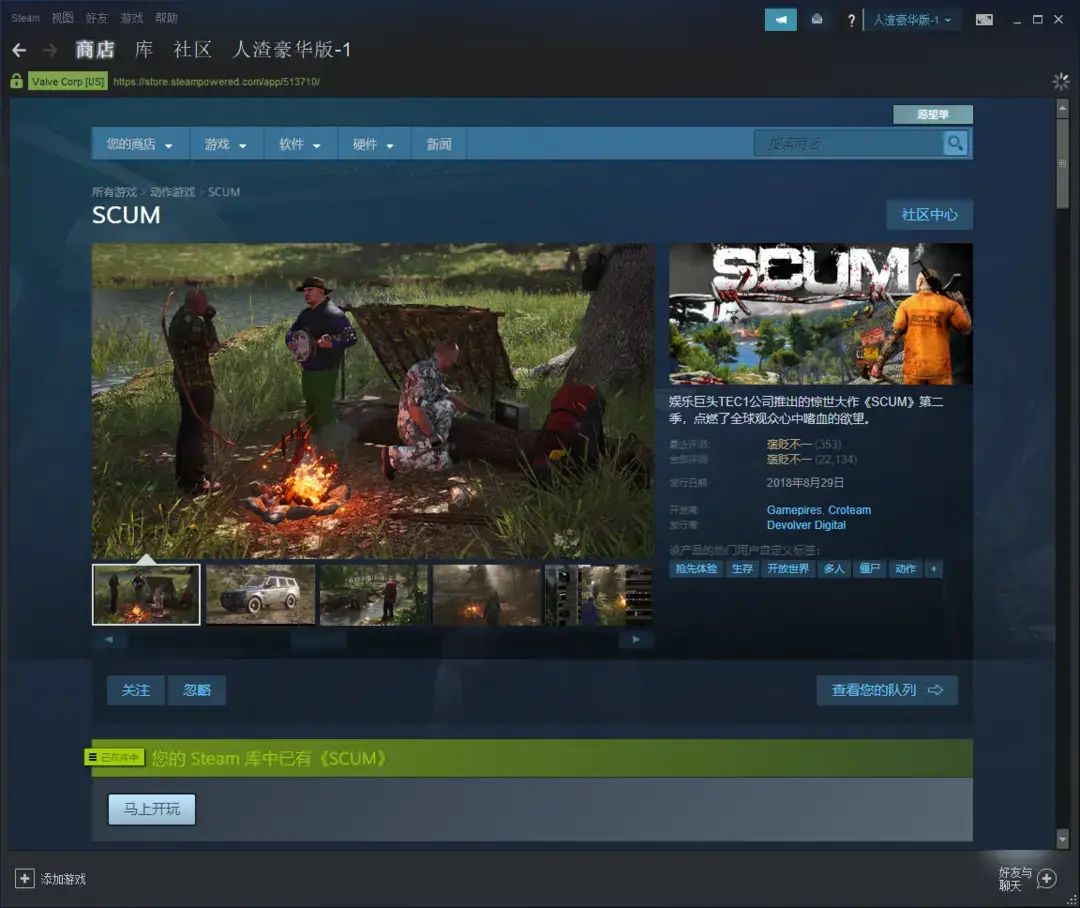Image resolution: width=1080 pixels, height=908 pixels.
Task: Click the green padlock security icon
Action: [x=17, y=81]
